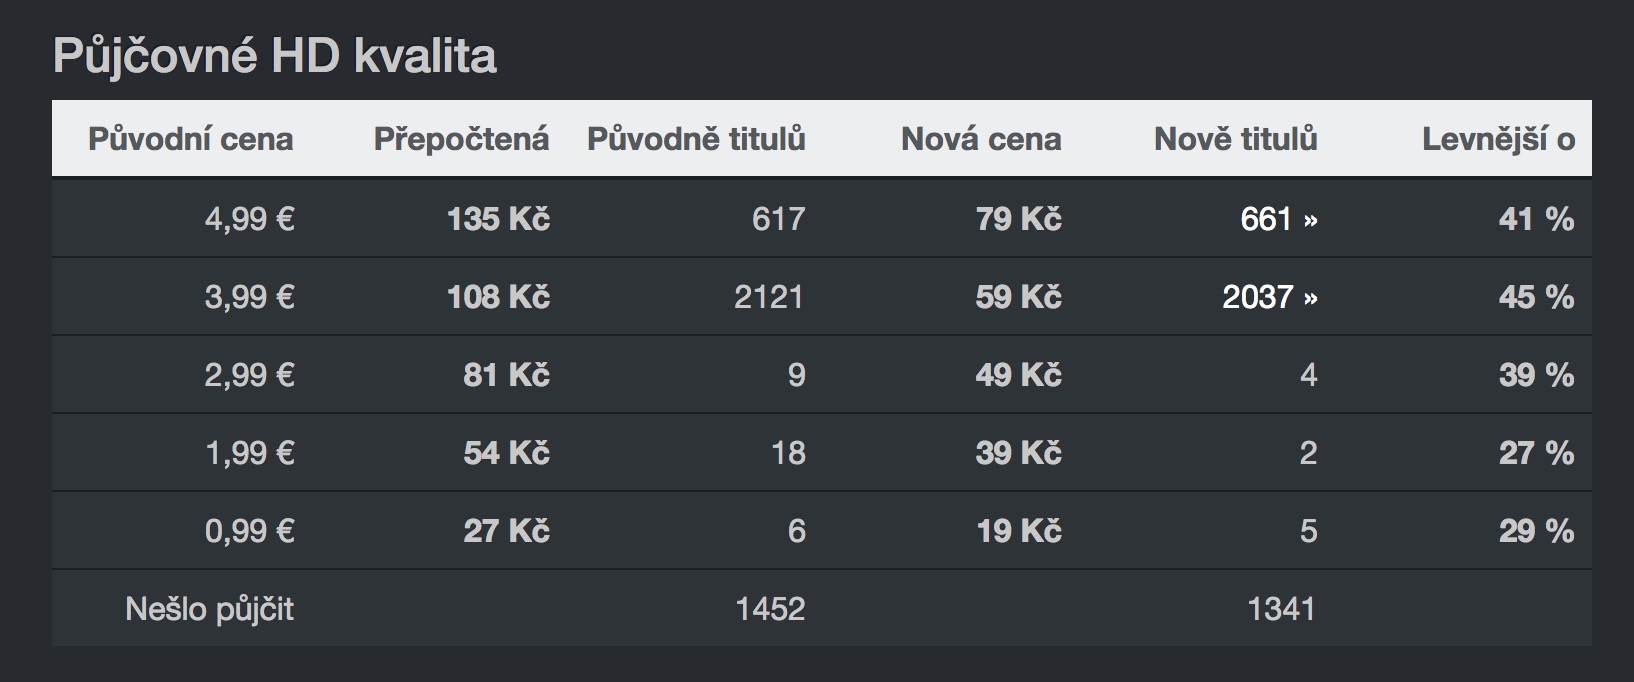This screenshot has height=682, width=1634.
Task: Click the 79 Kč new price cell
Action: click(1018, 219)
